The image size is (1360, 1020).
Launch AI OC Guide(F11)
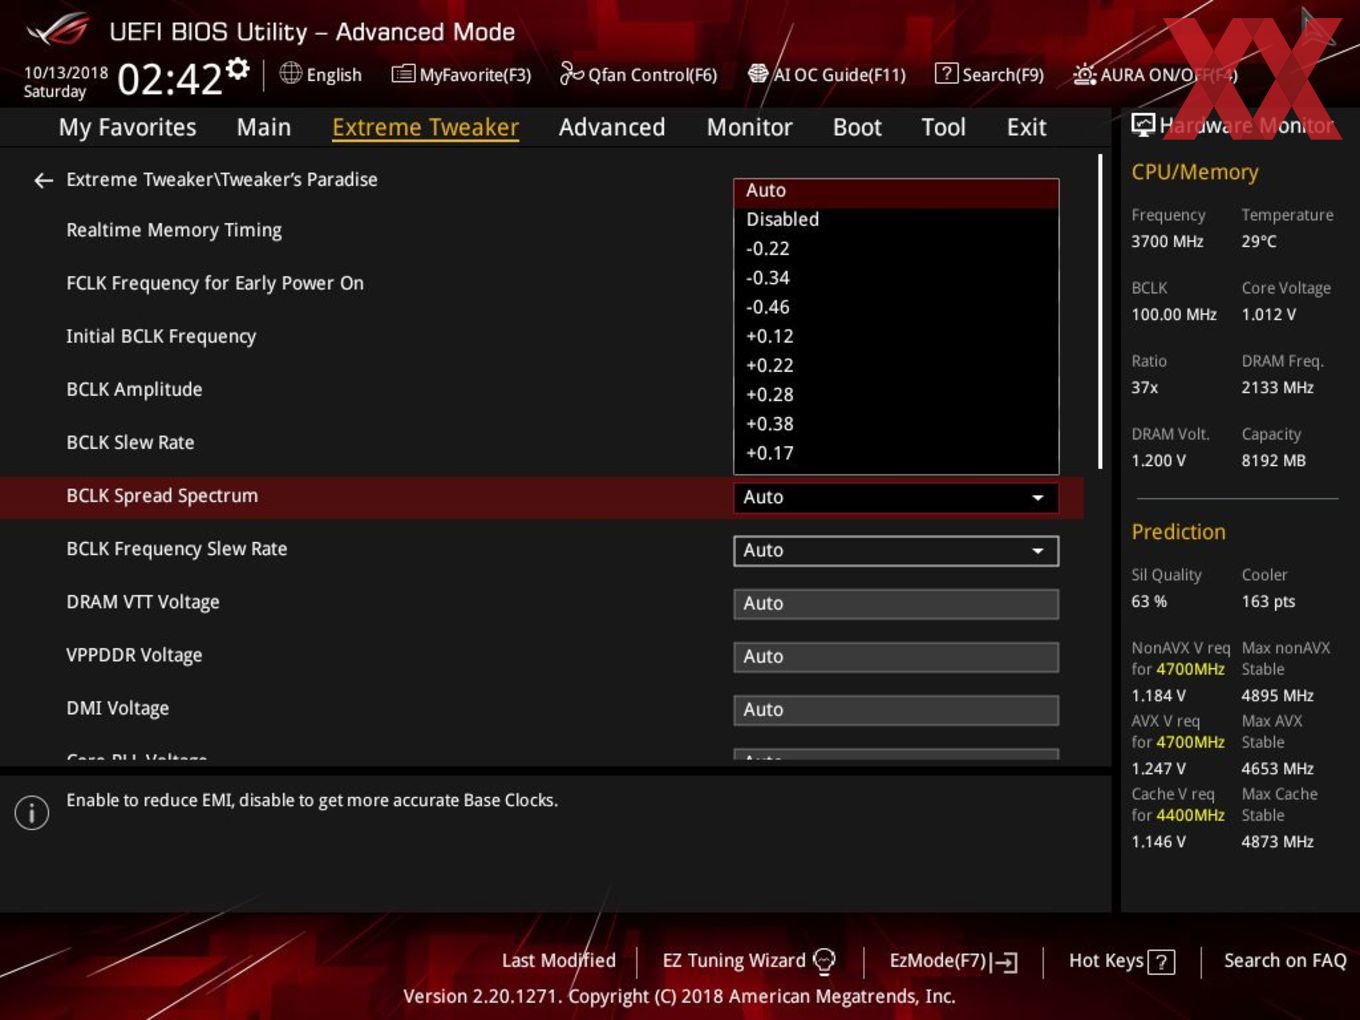tap(827, 74)
